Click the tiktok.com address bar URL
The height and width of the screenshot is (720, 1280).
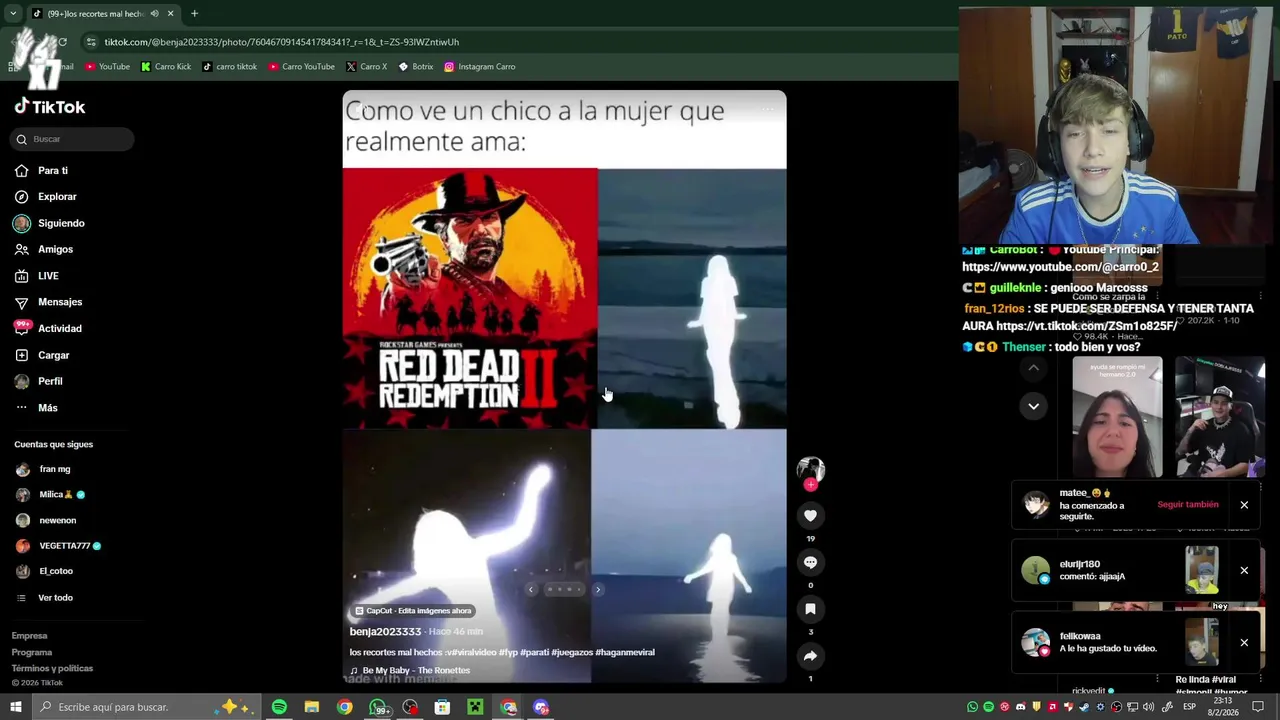tap(282, 42)
